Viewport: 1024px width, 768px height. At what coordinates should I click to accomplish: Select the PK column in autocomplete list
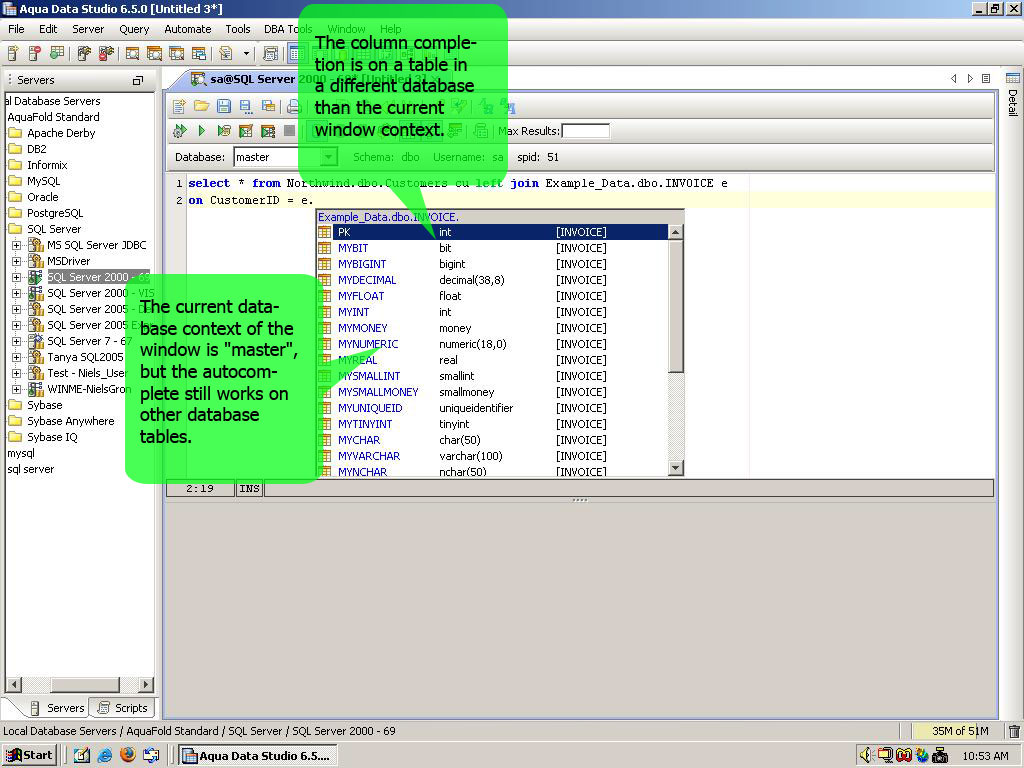pyautogui.click(x=492, y=232)
